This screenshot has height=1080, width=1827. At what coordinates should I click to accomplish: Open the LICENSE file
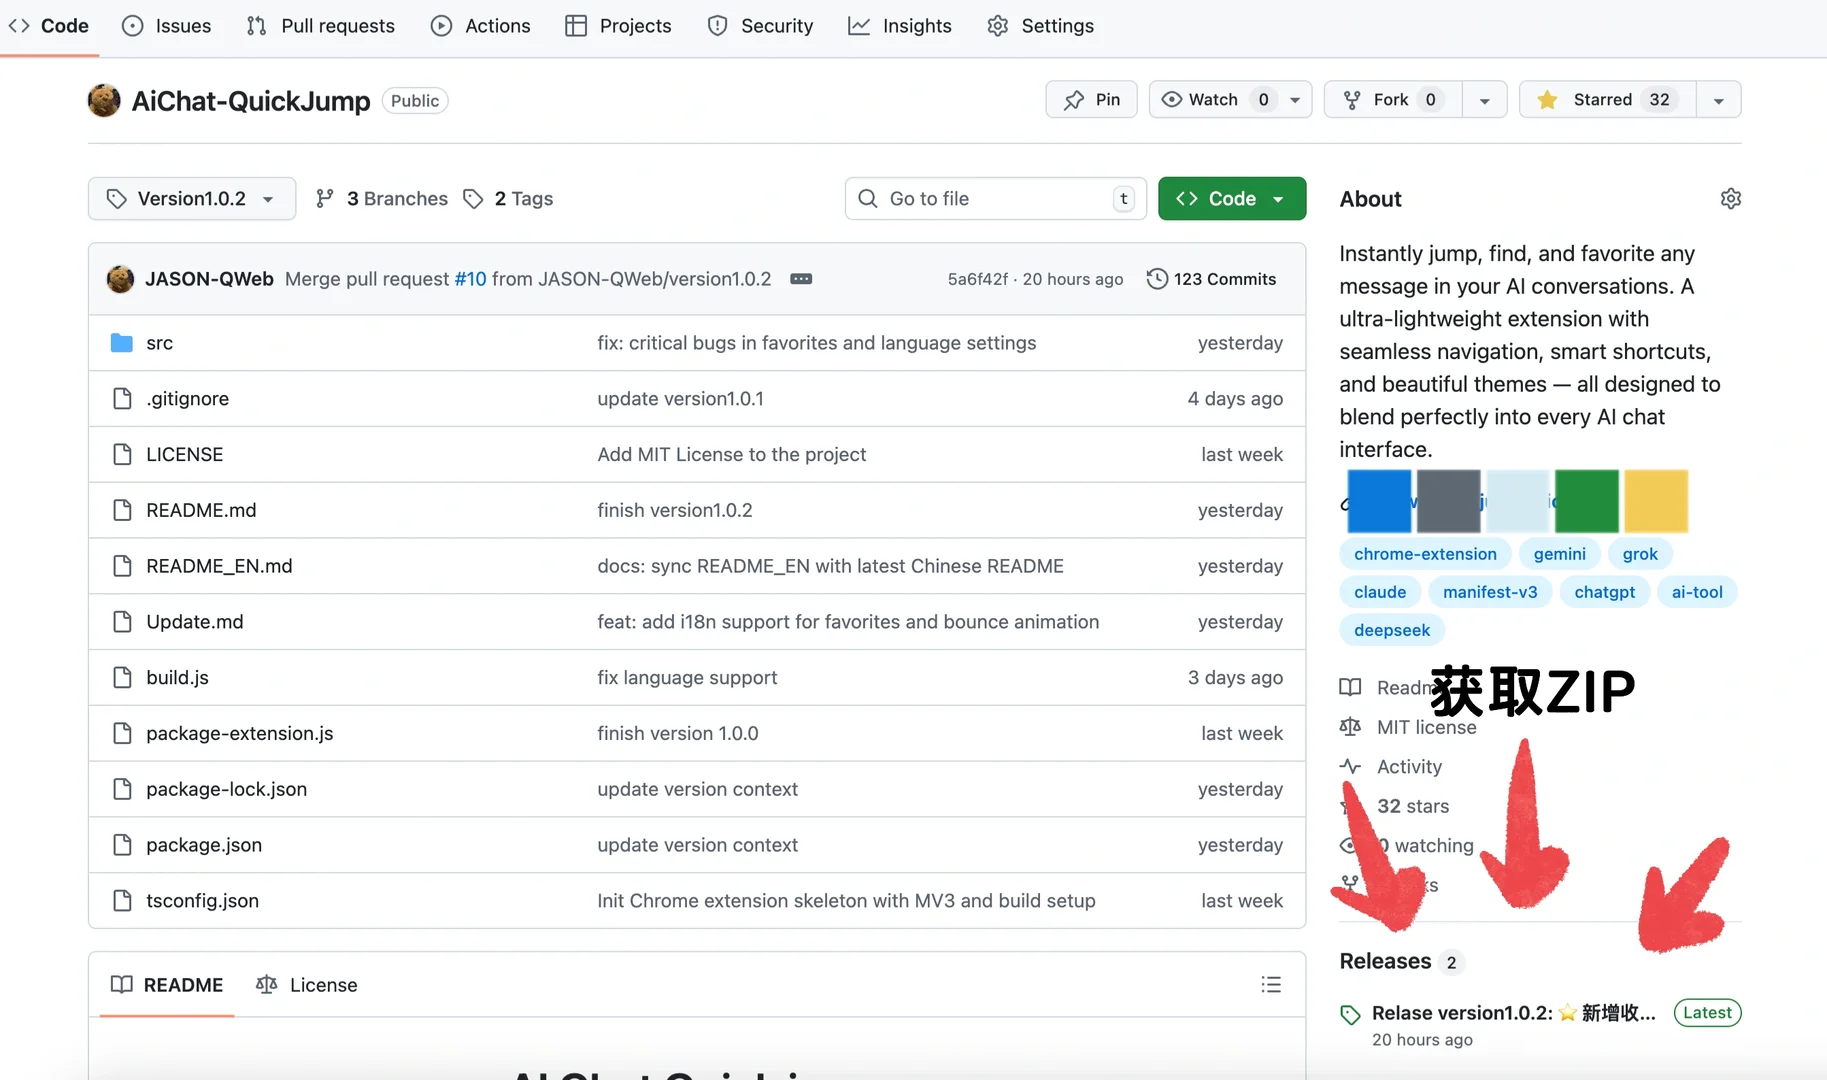point(185,455)
